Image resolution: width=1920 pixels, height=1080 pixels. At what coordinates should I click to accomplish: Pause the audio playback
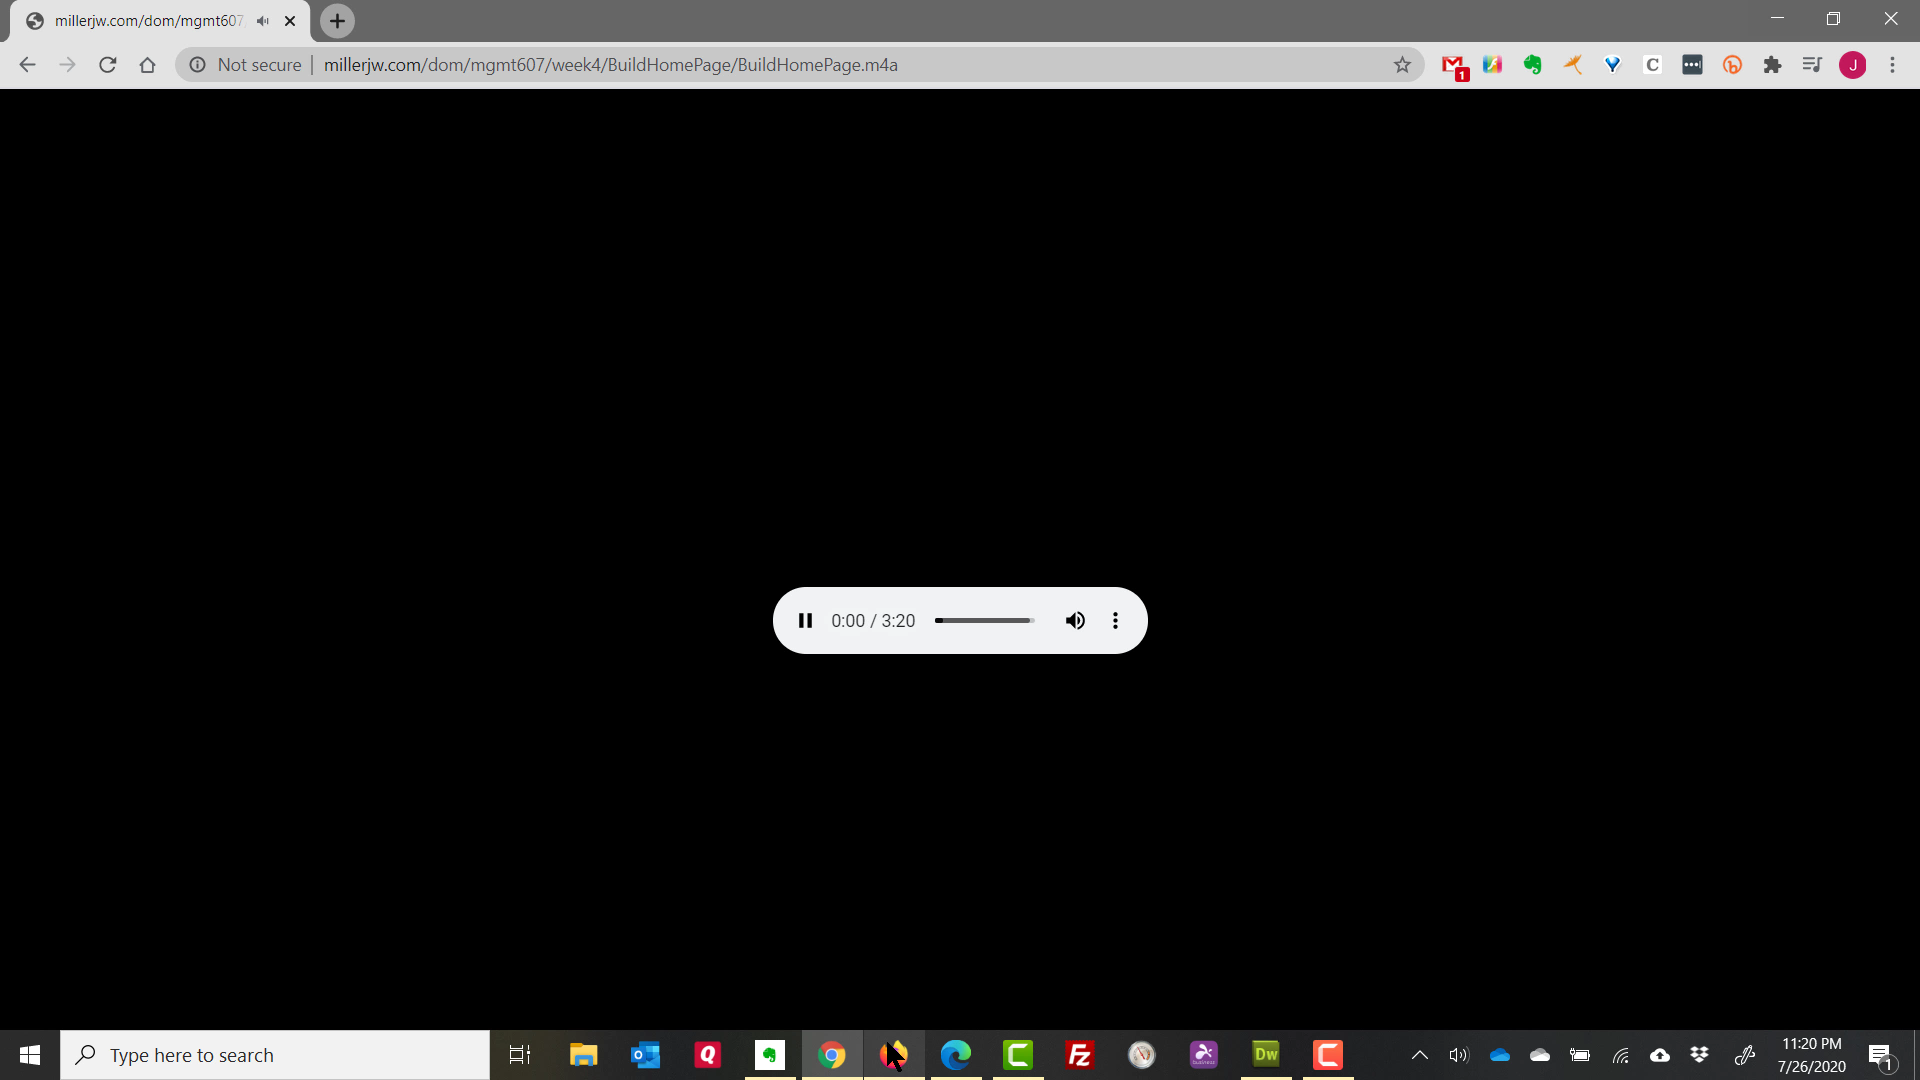[x=805, y=621]
